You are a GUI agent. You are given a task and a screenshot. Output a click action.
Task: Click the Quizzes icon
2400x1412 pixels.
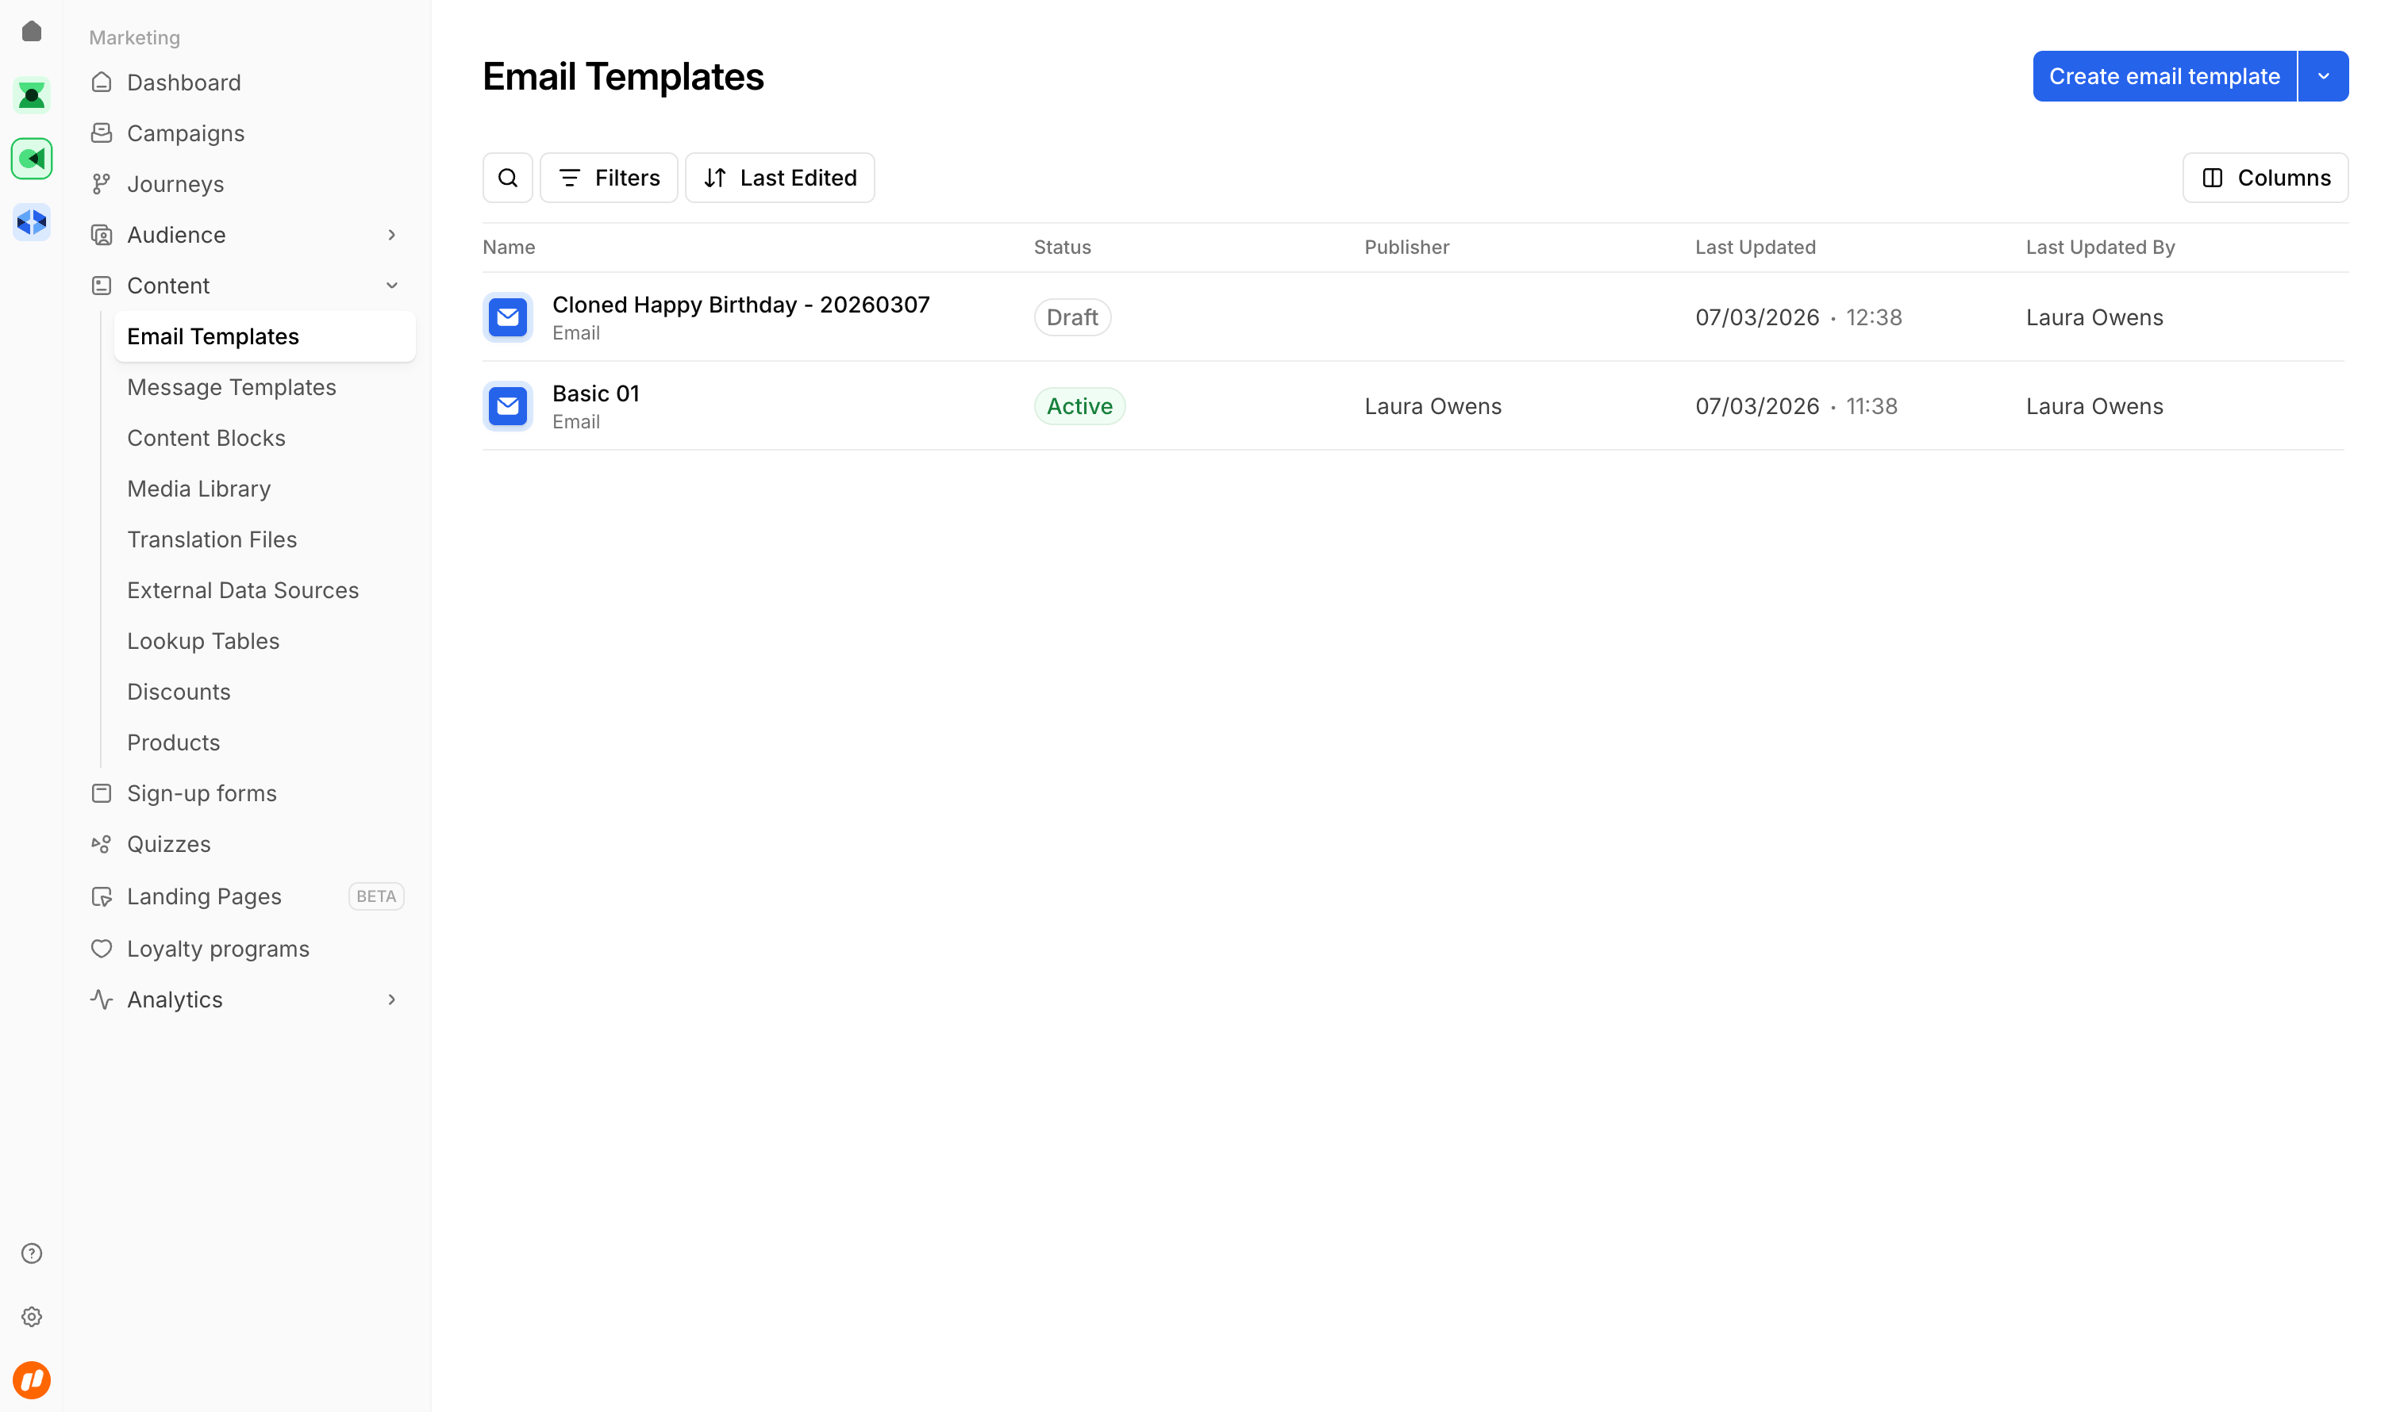(x=101, y=844)
